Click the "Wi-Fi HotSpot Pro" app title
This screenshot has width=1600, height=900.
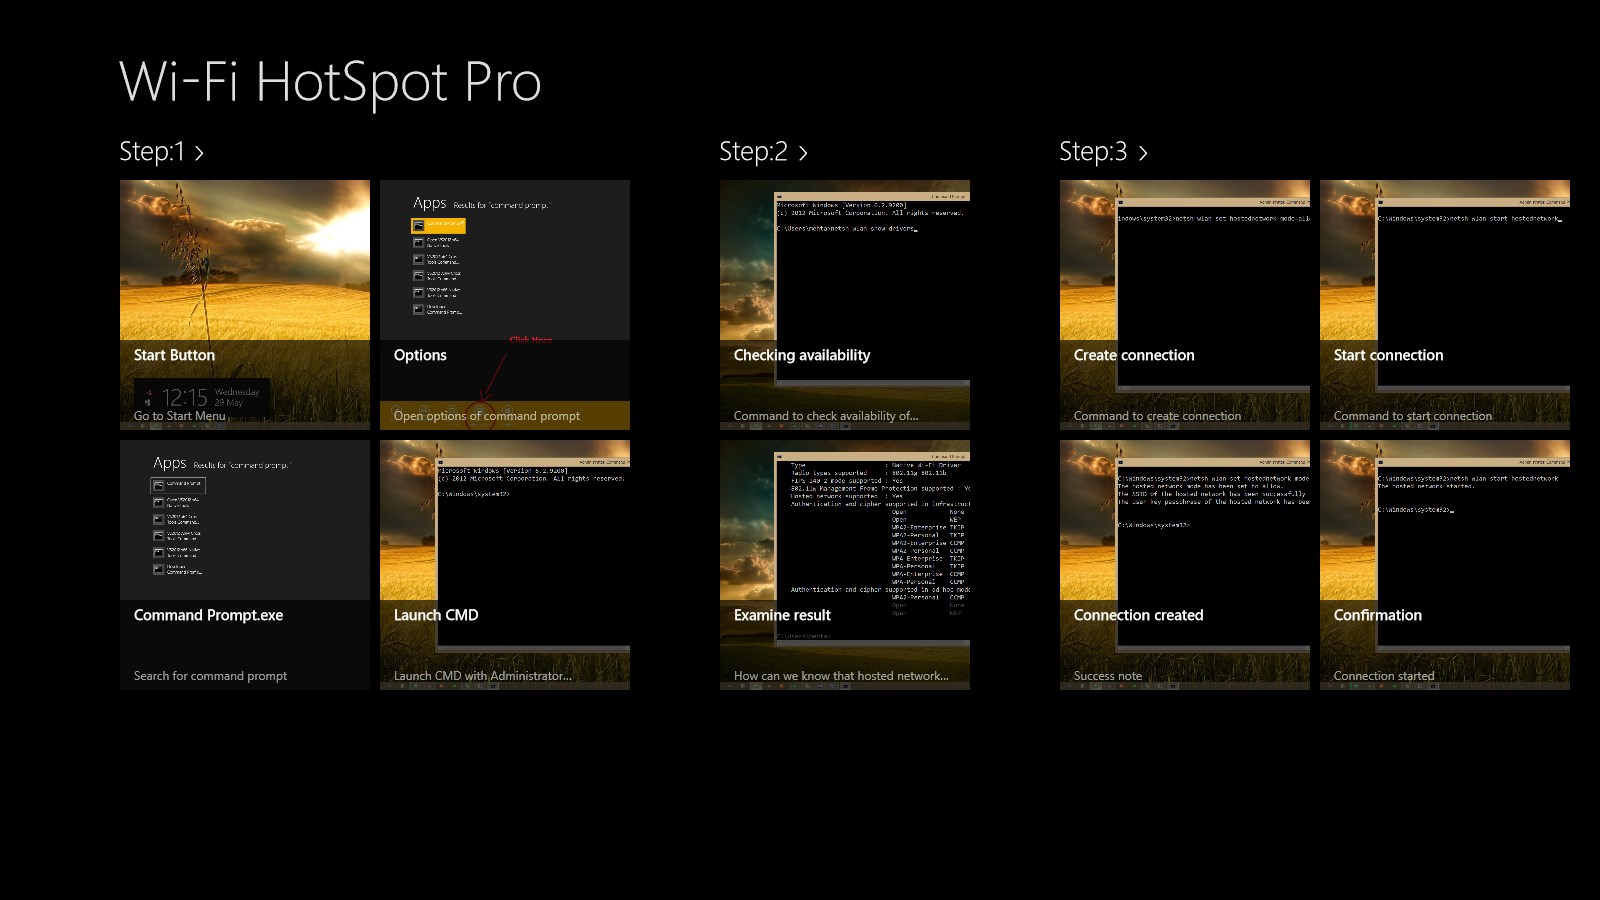tap(330, 84)
